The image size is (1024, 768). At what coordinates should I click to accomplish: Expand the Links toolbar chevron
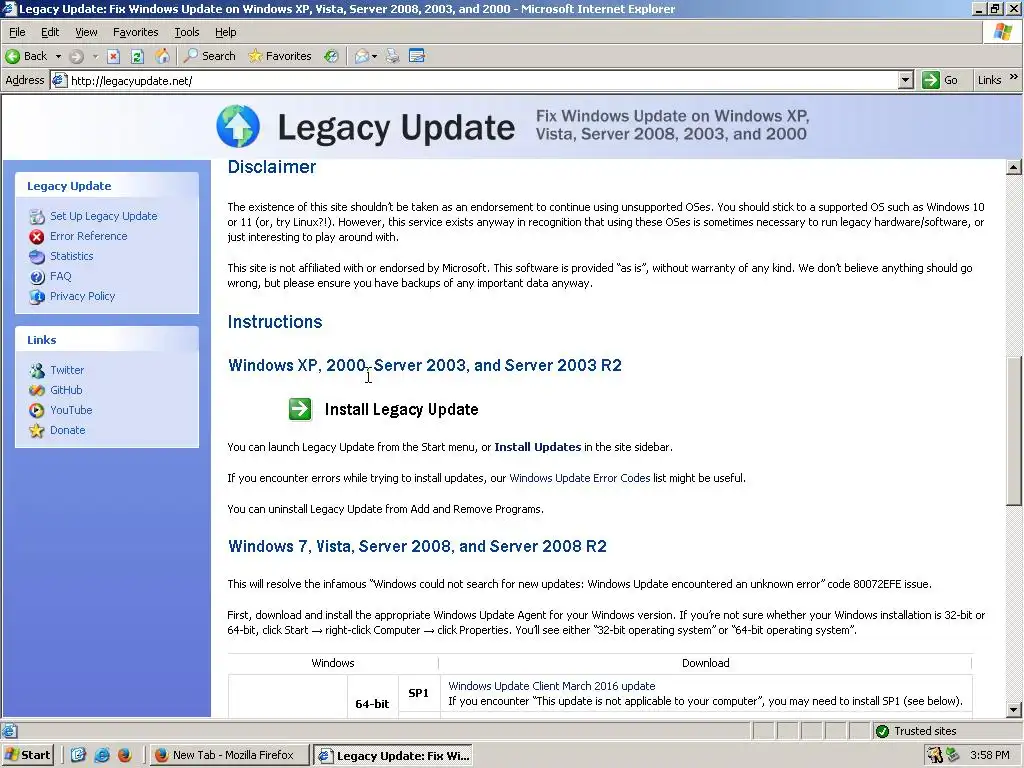(x=1014, y=77)
